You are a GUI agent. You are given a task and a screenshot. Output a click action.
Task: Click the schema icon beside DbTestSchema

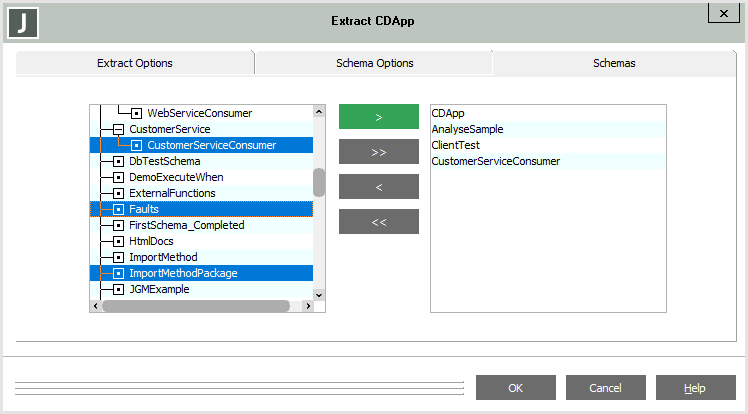(x=118, y=161)
